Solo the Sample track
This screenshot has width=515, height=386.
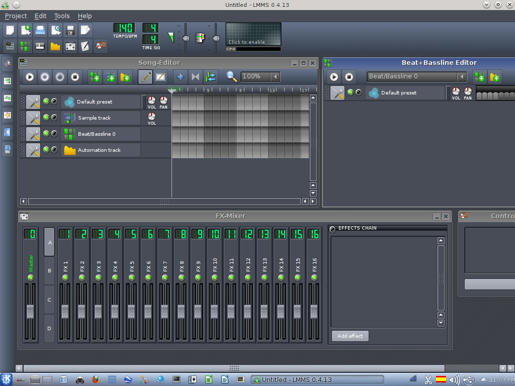pyautogui.click(x=54, y=117)
